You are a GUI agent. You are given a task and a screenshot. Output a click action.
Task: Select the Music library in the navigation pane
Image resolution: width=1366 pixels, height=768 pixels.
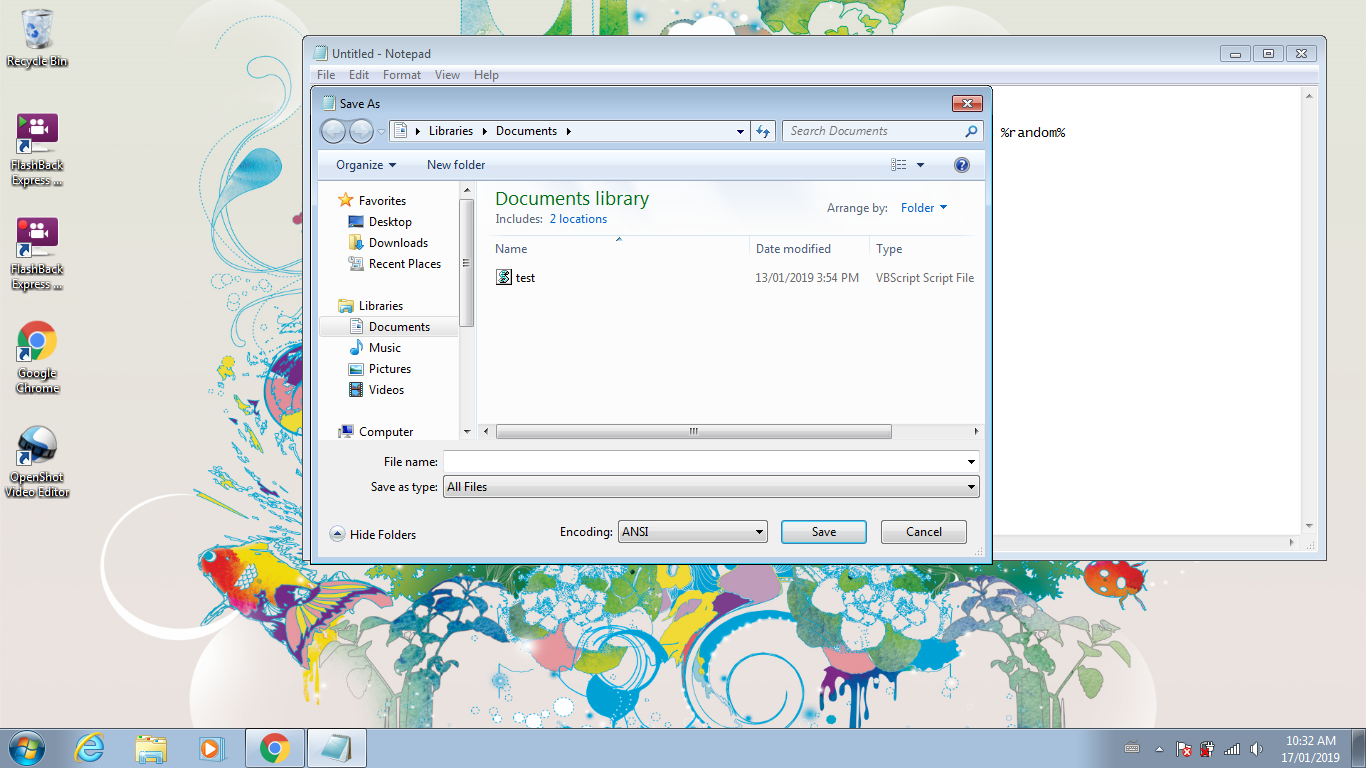[384, 347]
